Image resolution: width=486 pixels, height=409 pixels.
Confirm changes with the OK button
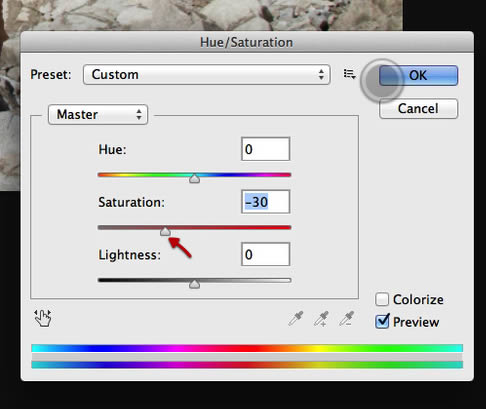418,75
